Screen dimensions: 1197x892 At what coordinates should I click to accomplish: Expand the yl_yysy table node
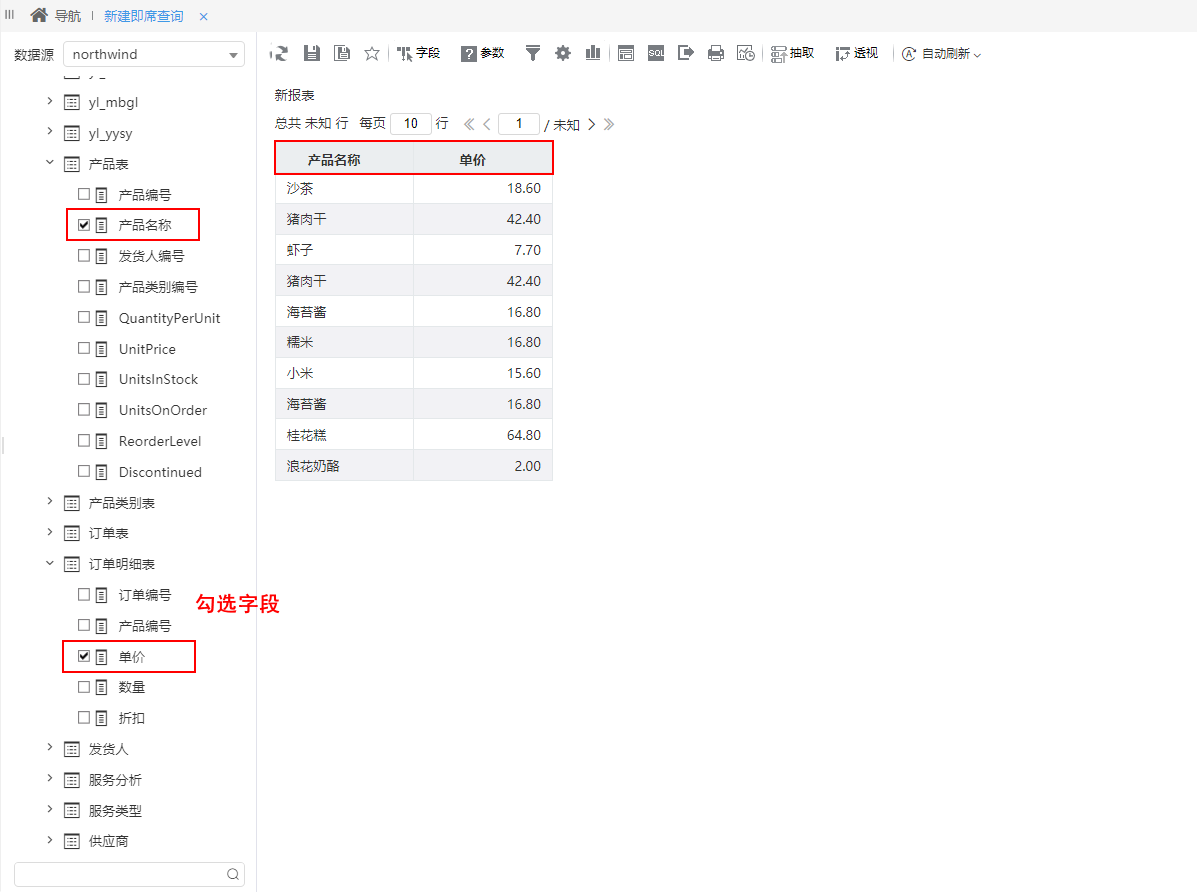point(50,131)
